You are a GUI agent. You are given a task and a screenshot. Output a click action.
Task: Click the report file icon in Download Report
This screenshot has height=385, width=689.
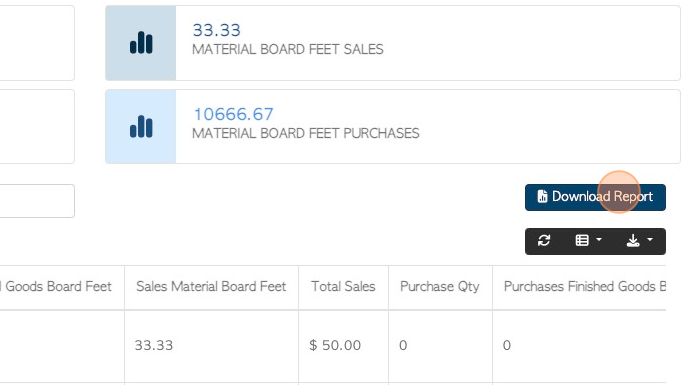(x=542, y=196)
